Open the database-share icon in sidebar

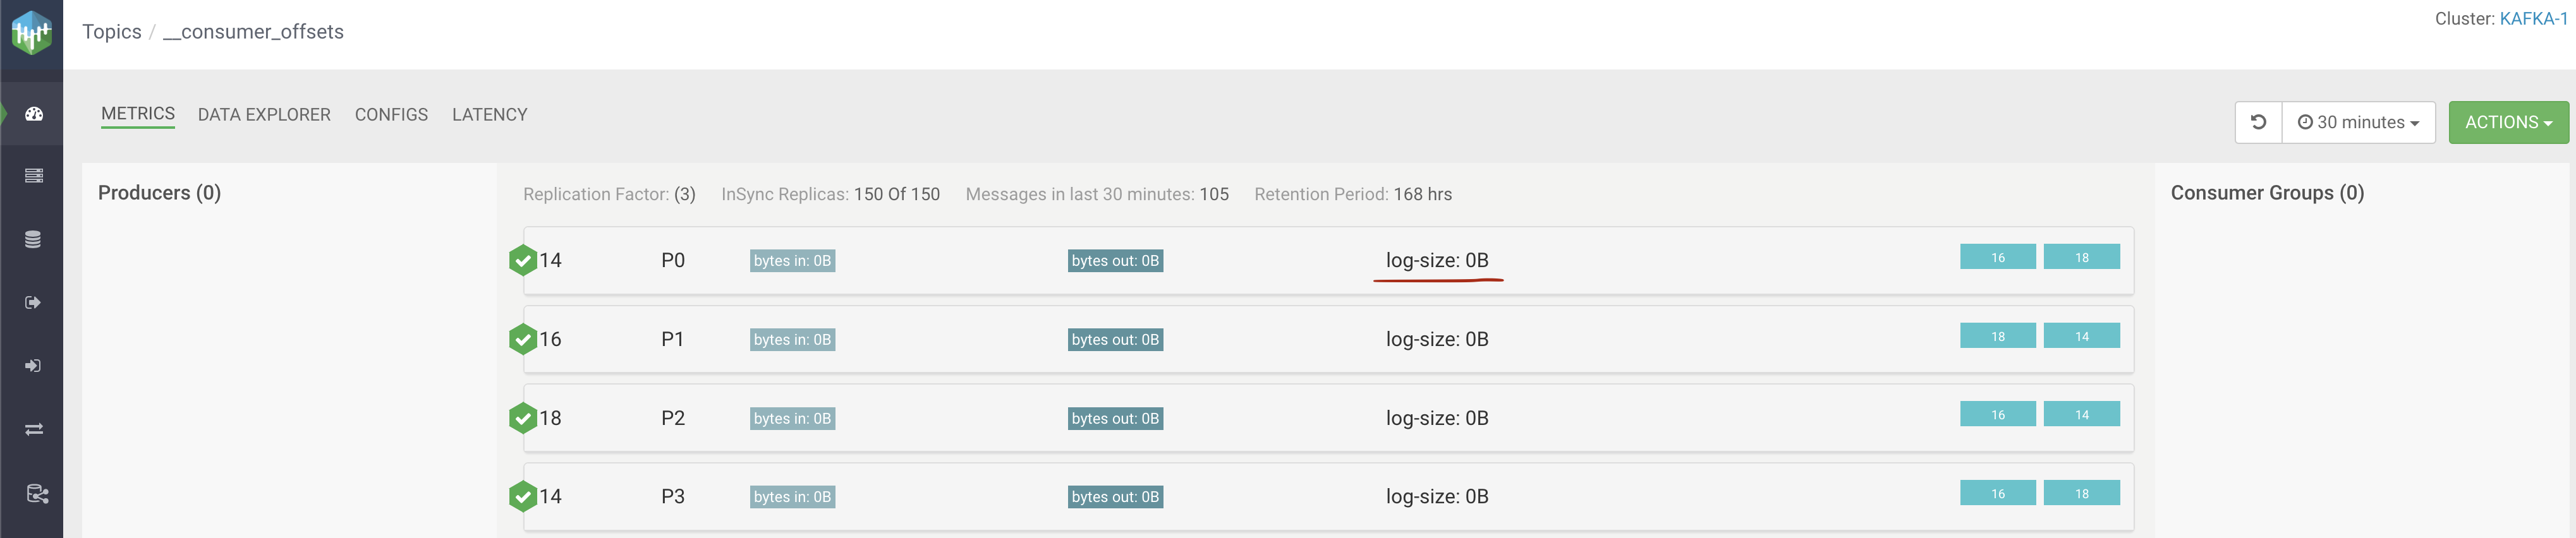[37, 494]
